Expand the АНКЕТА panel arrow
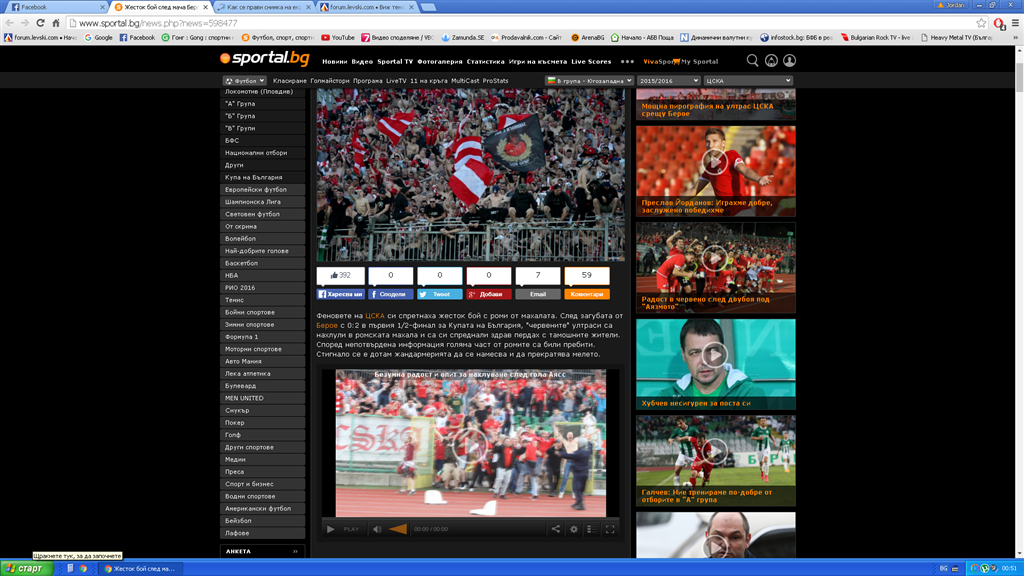Image resolution: width=1024 pixels, height=576 pixels. (295, 551)
